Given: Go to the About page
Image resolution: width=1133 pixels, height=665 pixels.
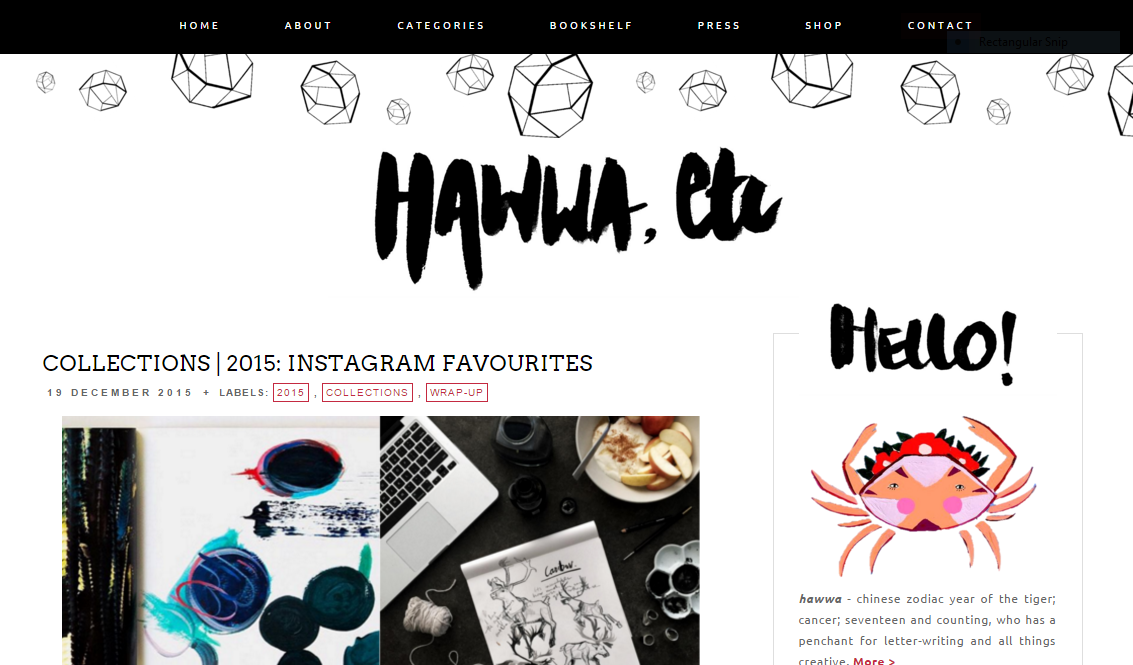Looking at the screenshot, I should coord(308,25).
